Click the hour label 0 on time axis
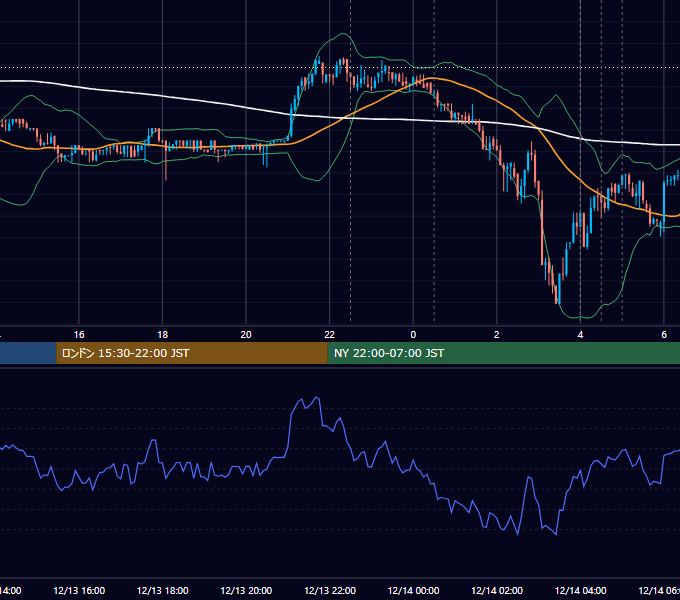This screenshot has width=680, height=600. point(413,335)
